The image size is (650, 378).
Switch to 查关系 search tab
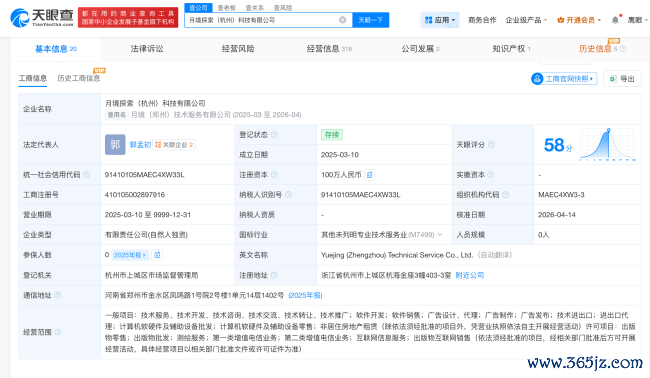255,7
